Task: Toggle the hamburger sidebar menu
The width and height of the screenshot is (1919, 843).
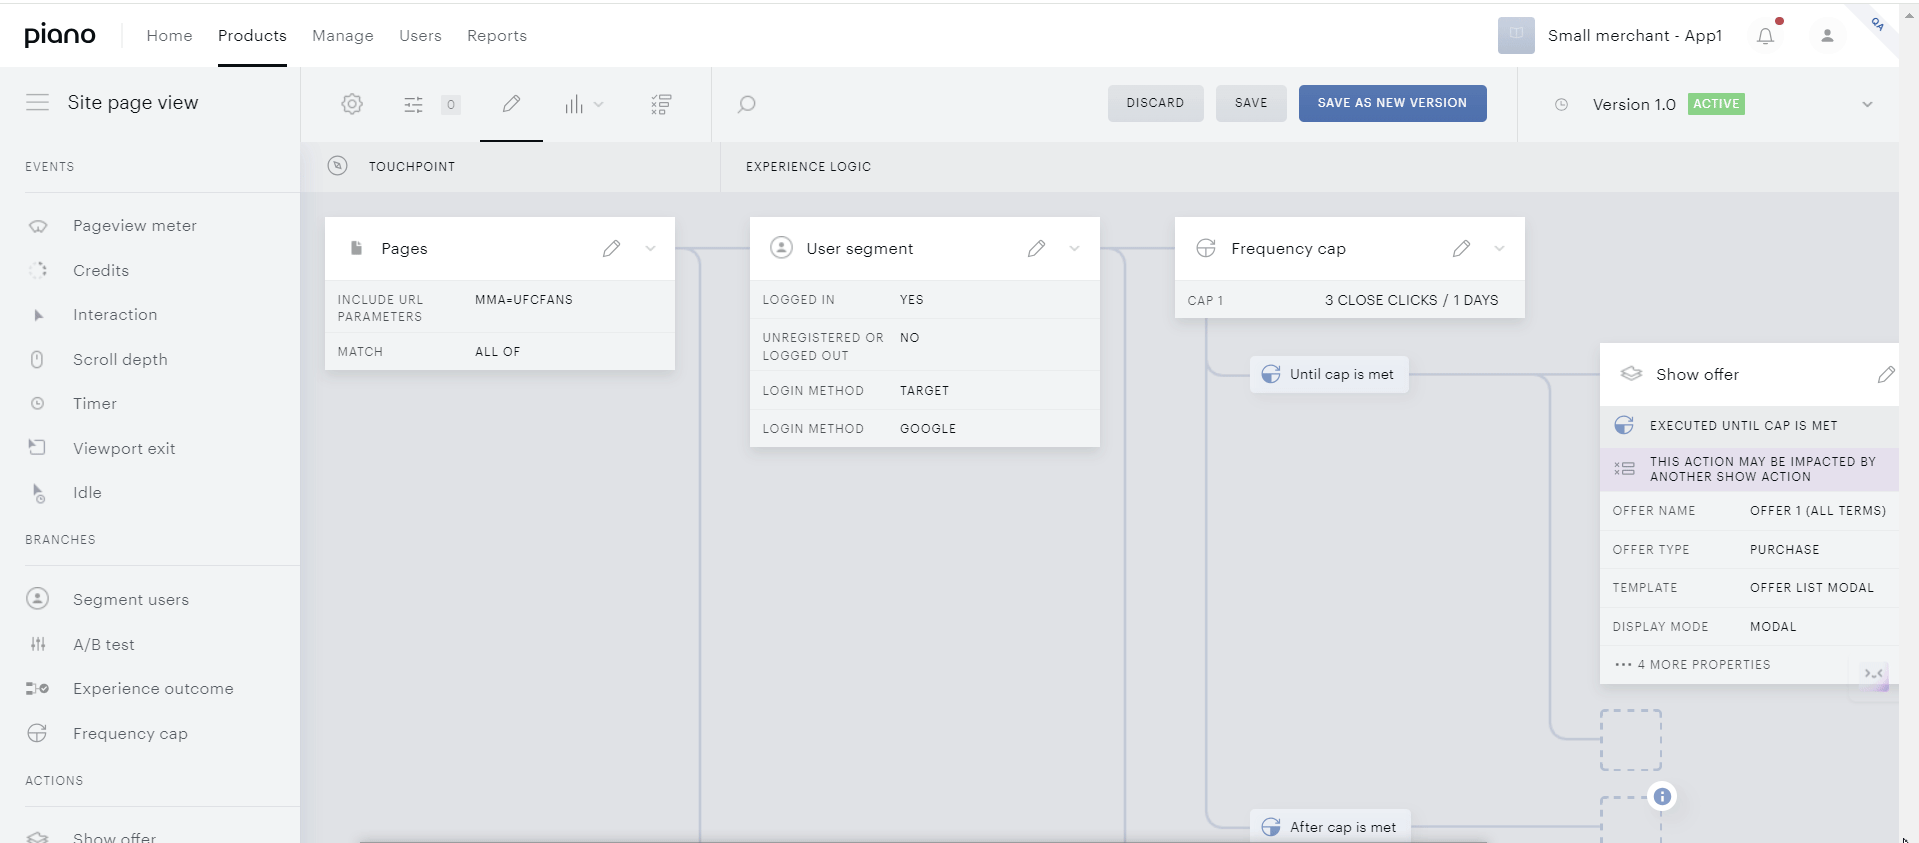Action: pos(37,102)
